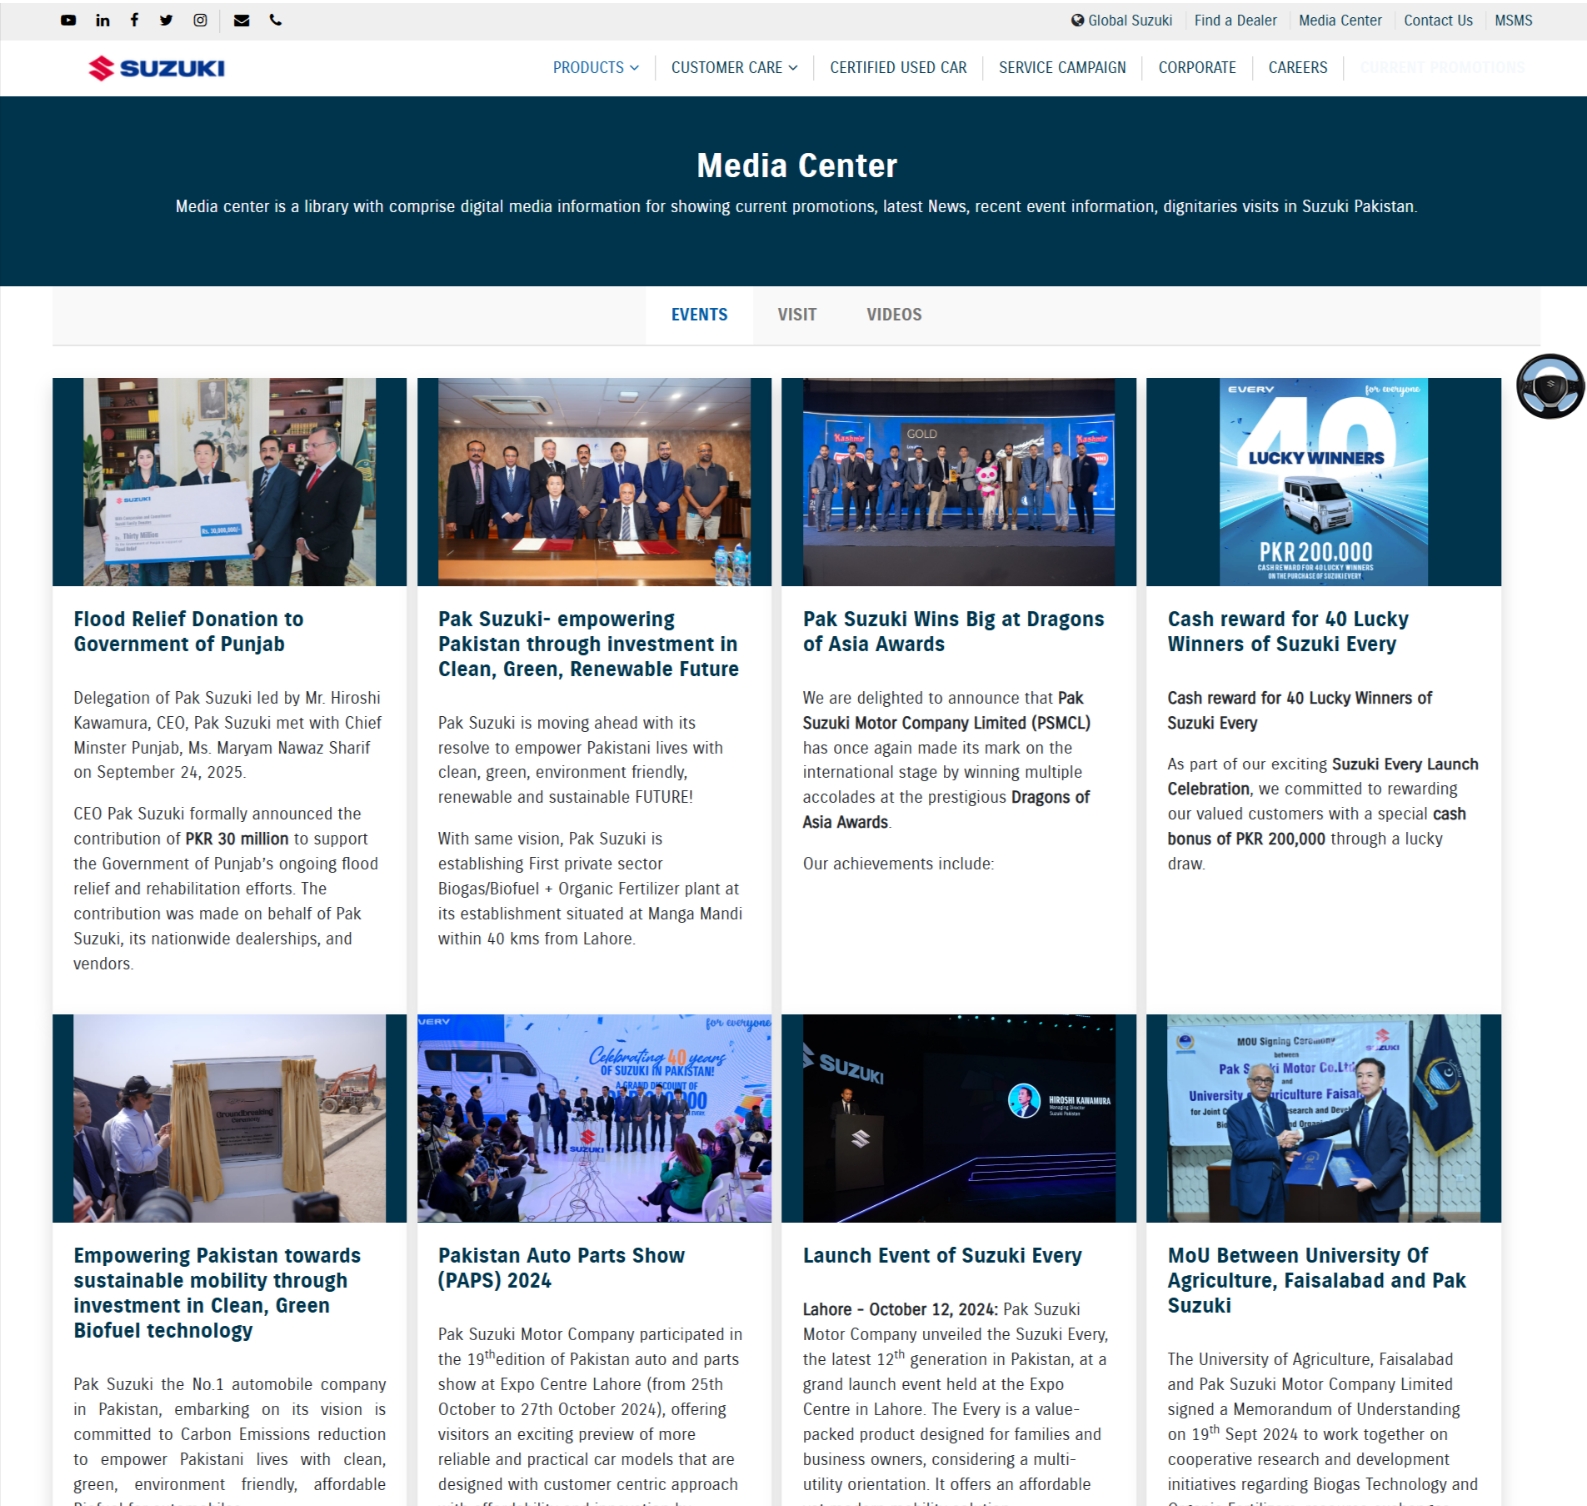This screenshot has height=1506, width=1587.
Task: Expand the Customer Care dropdown
Action: click(733, 68)
